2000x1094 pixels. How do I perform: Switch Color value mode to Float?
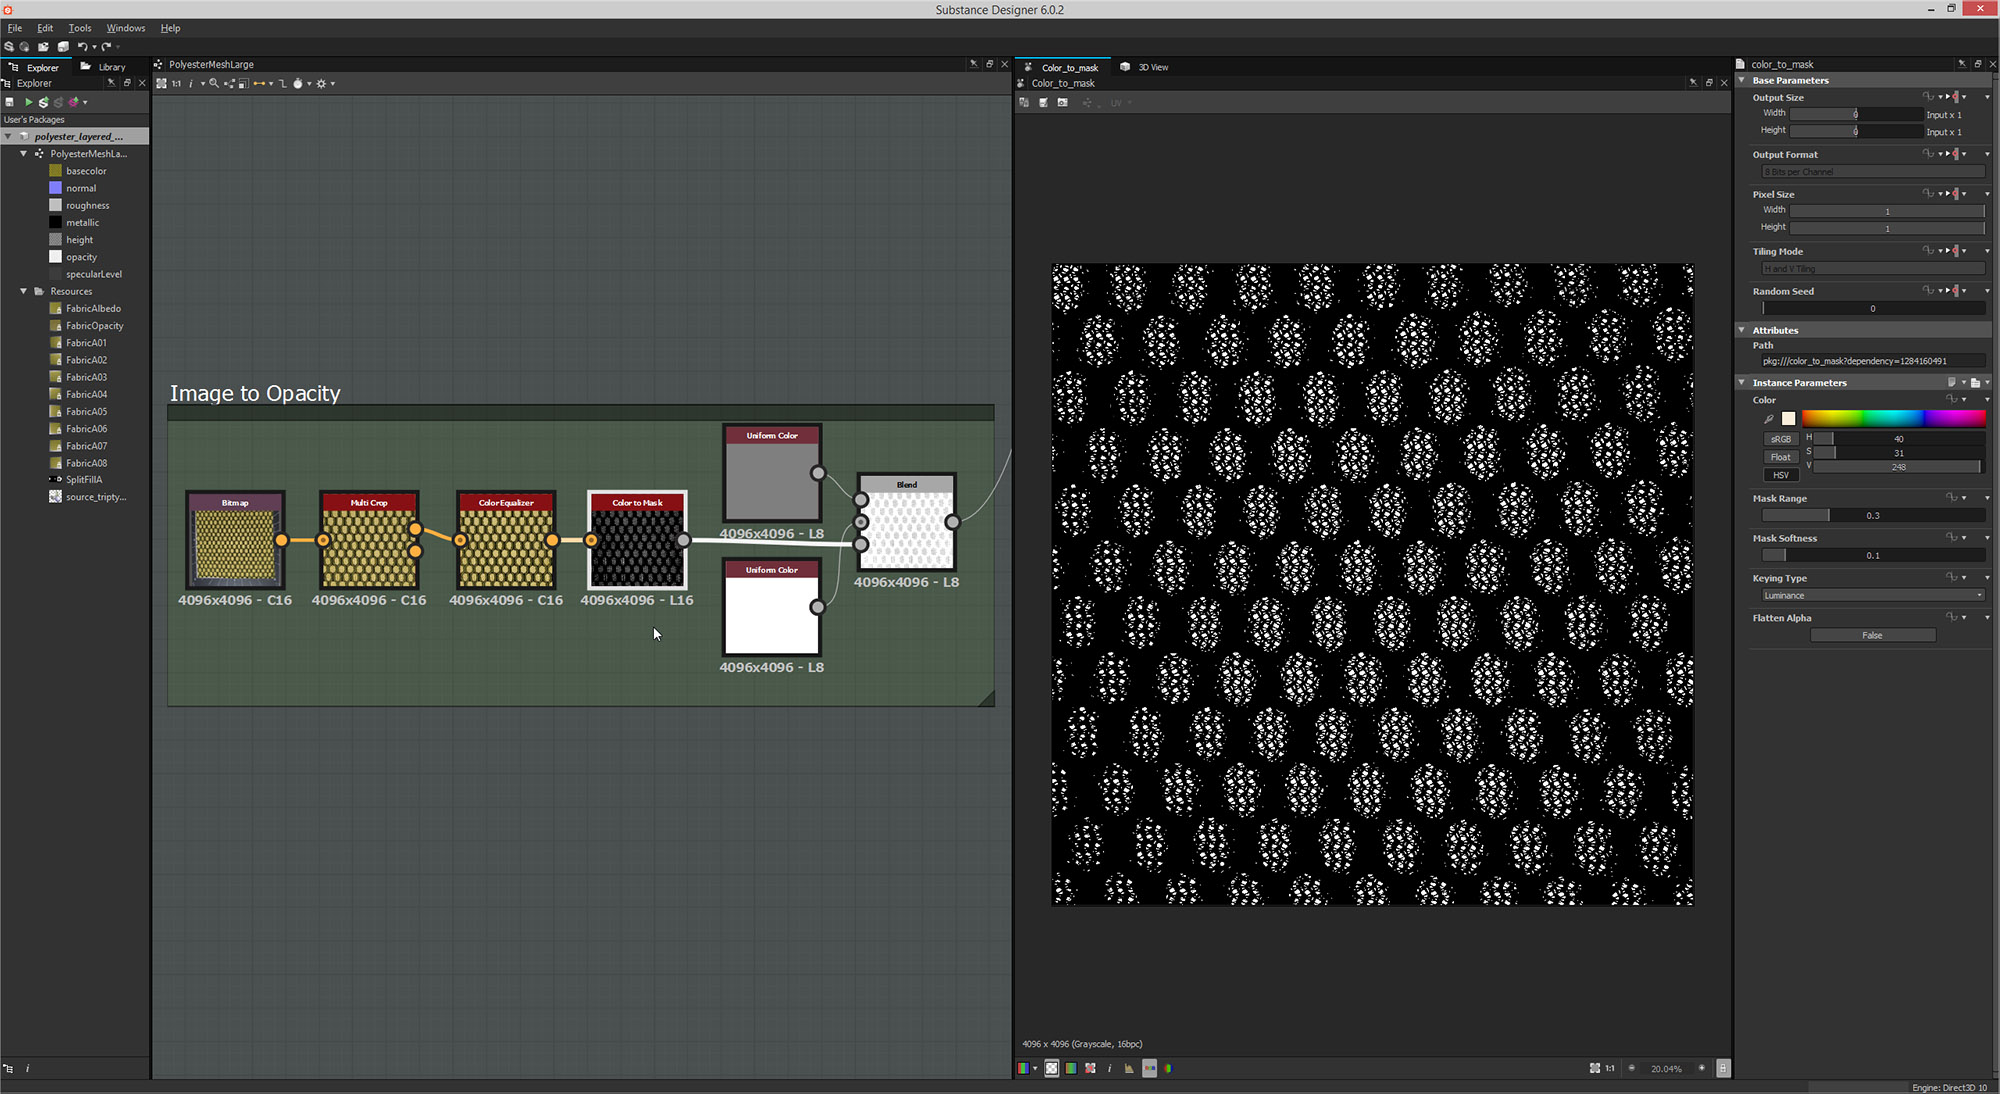(x=1781, y=456)
